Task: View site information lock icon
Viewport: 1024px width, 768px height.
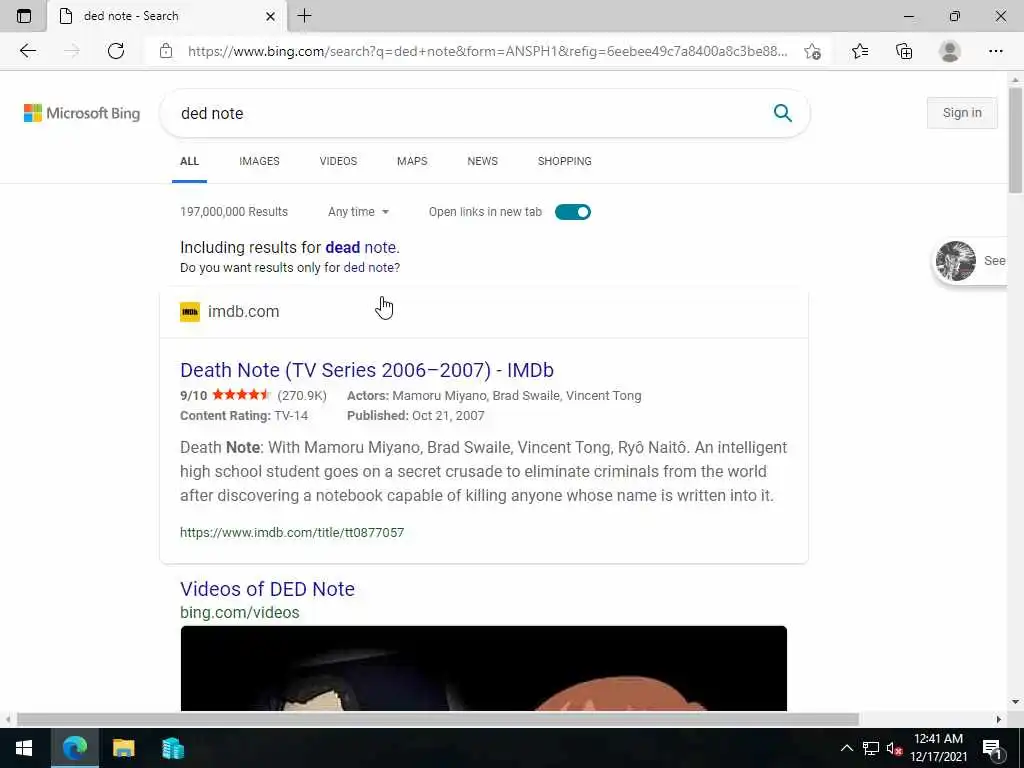Action: pos(166,51)
